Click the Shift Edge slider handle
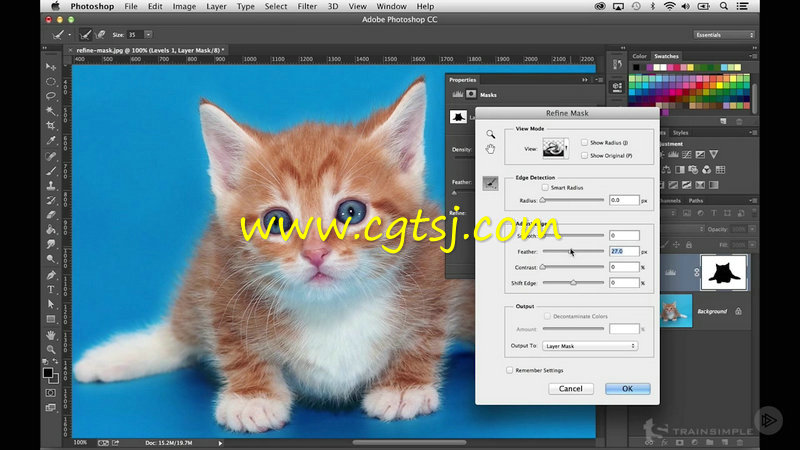The height and width of the screenshot is (450, 800). tap(573, 282)
